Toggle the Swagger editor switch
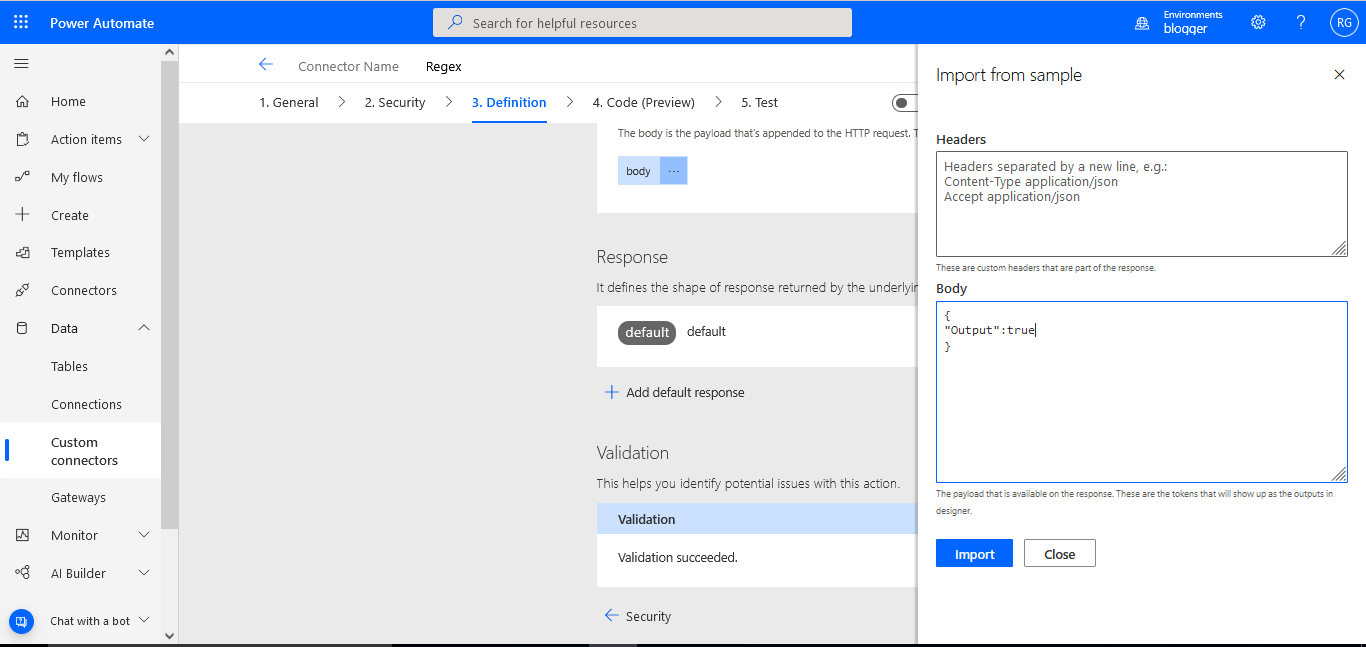1366x647 pixels. [x=905, y=102]
